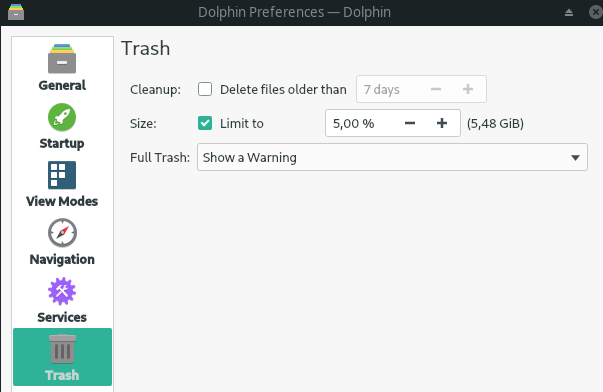603x392 pixels.
Task: Open the General settings page
Action: (62, 67)
